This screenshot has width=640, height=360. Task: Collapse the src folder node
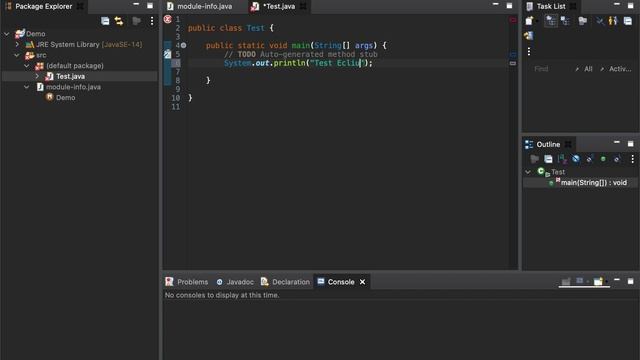[x=17, y=55]
